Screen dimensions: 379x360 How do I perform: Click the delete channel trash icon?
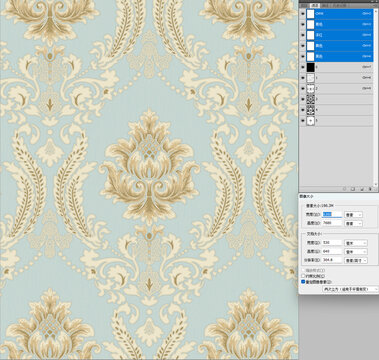370,189
